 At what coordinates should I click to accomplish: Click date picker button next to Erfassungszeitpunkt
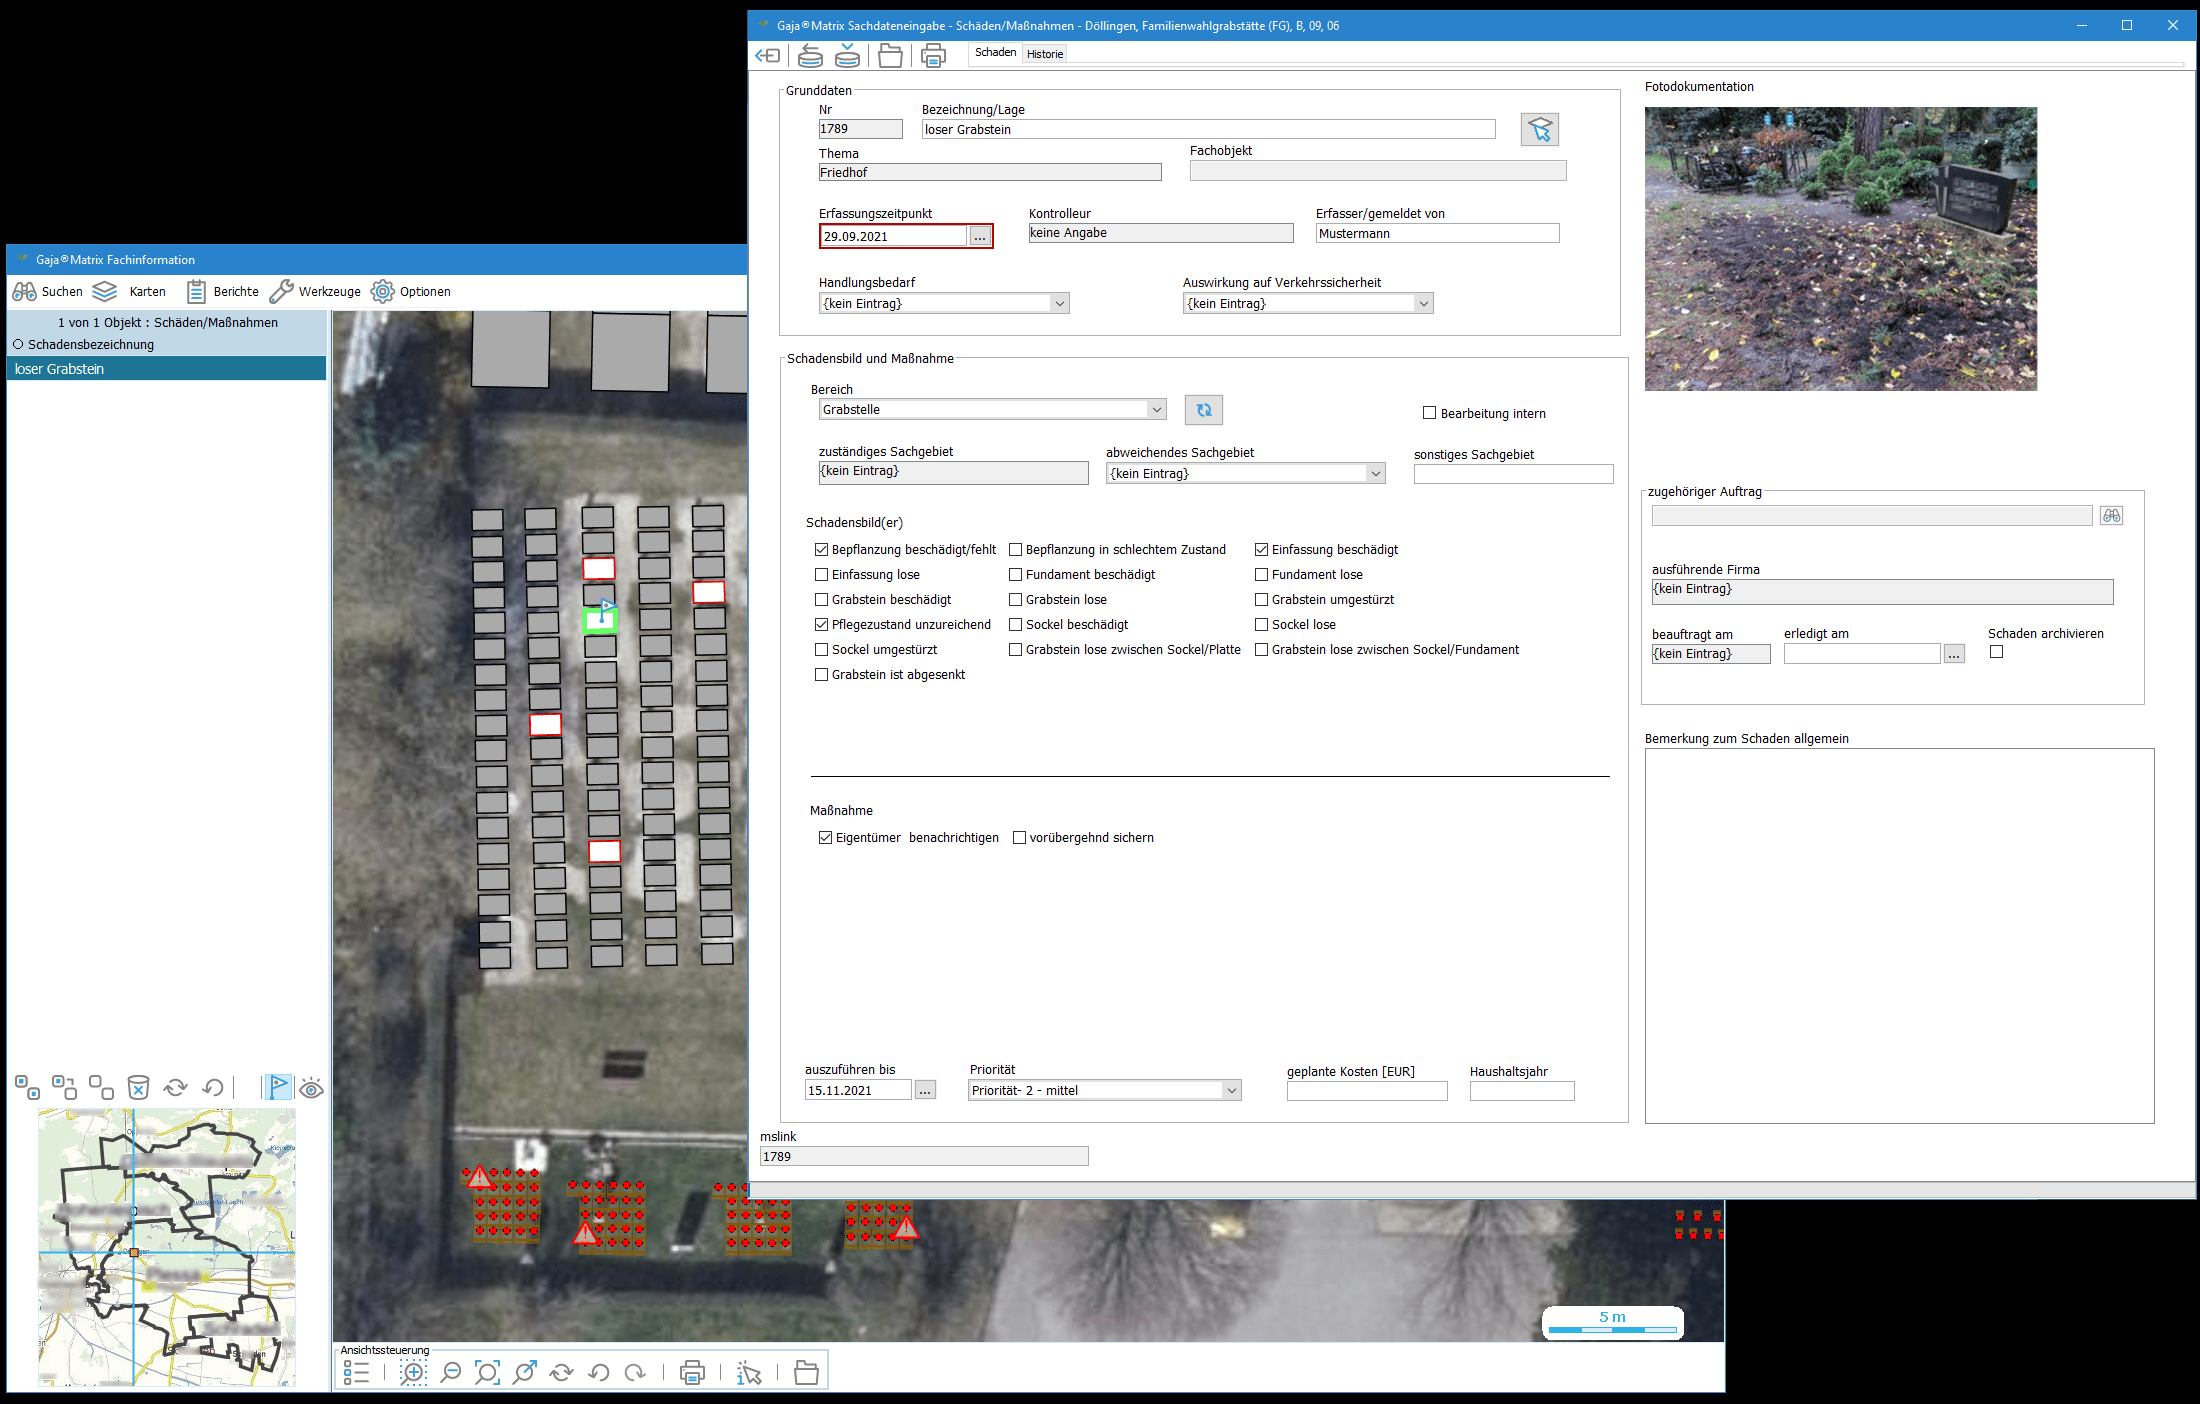point(980,237)
